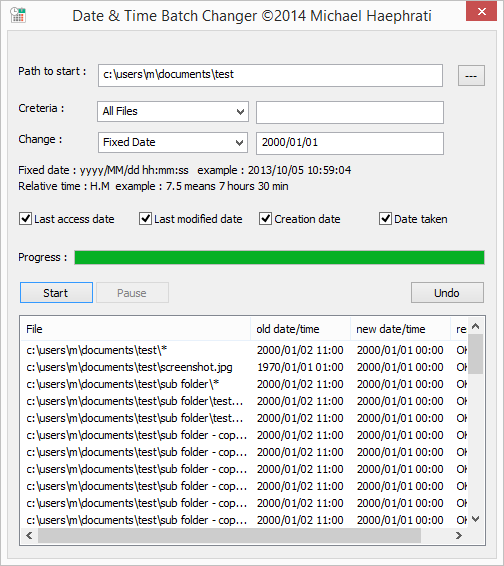
Task: Undo the last date changes
Action: point(447,293)
